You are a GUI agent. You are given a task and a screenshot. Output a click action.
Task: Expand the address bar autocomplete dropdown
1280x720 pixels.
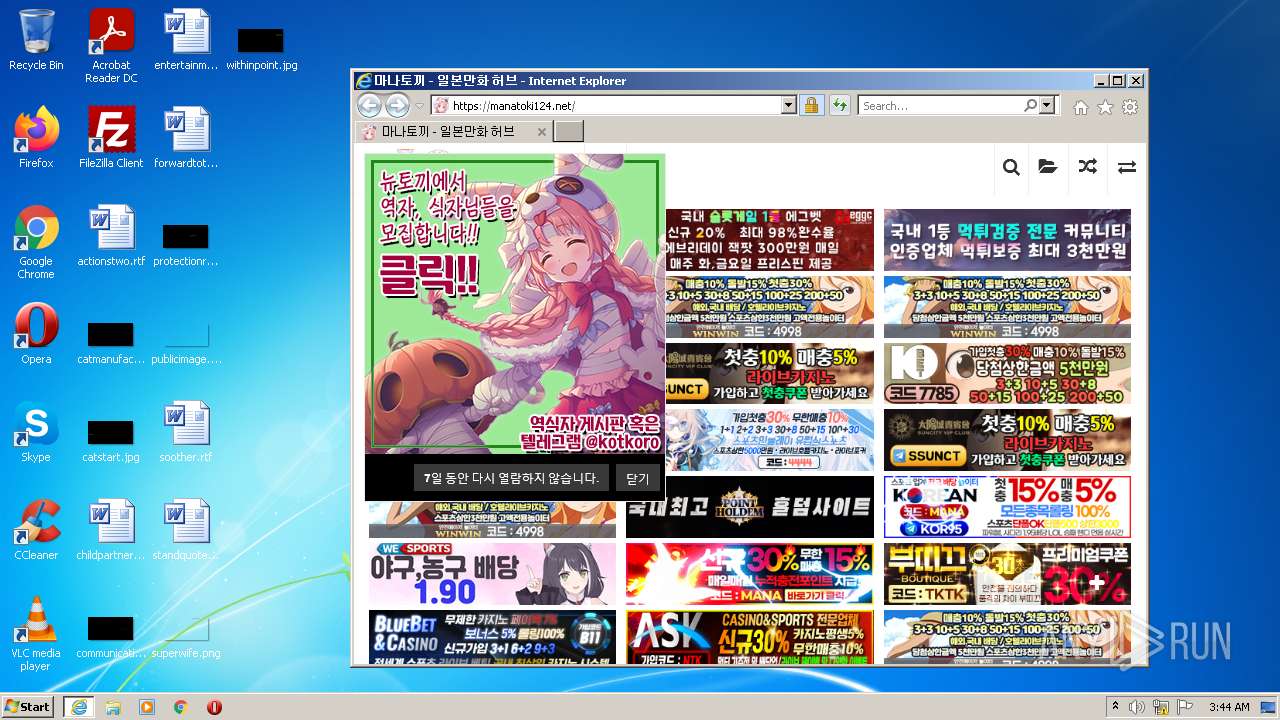pos(788,105)
